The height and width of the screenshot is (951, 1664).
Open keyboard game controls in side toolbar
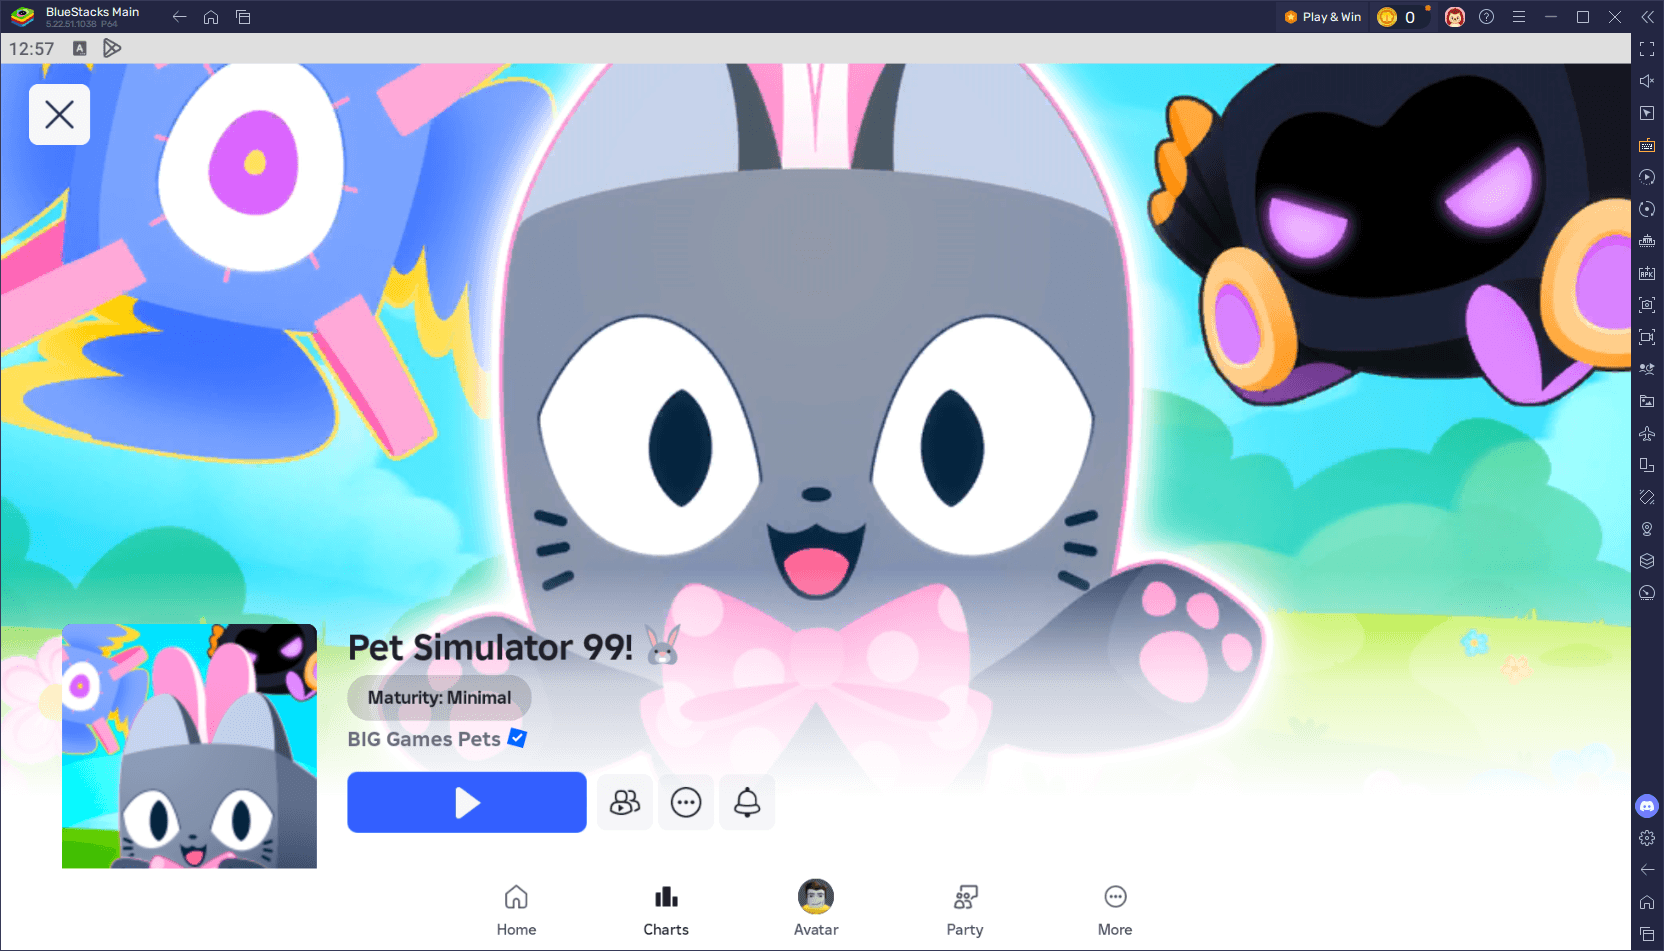coord(1647,145)
